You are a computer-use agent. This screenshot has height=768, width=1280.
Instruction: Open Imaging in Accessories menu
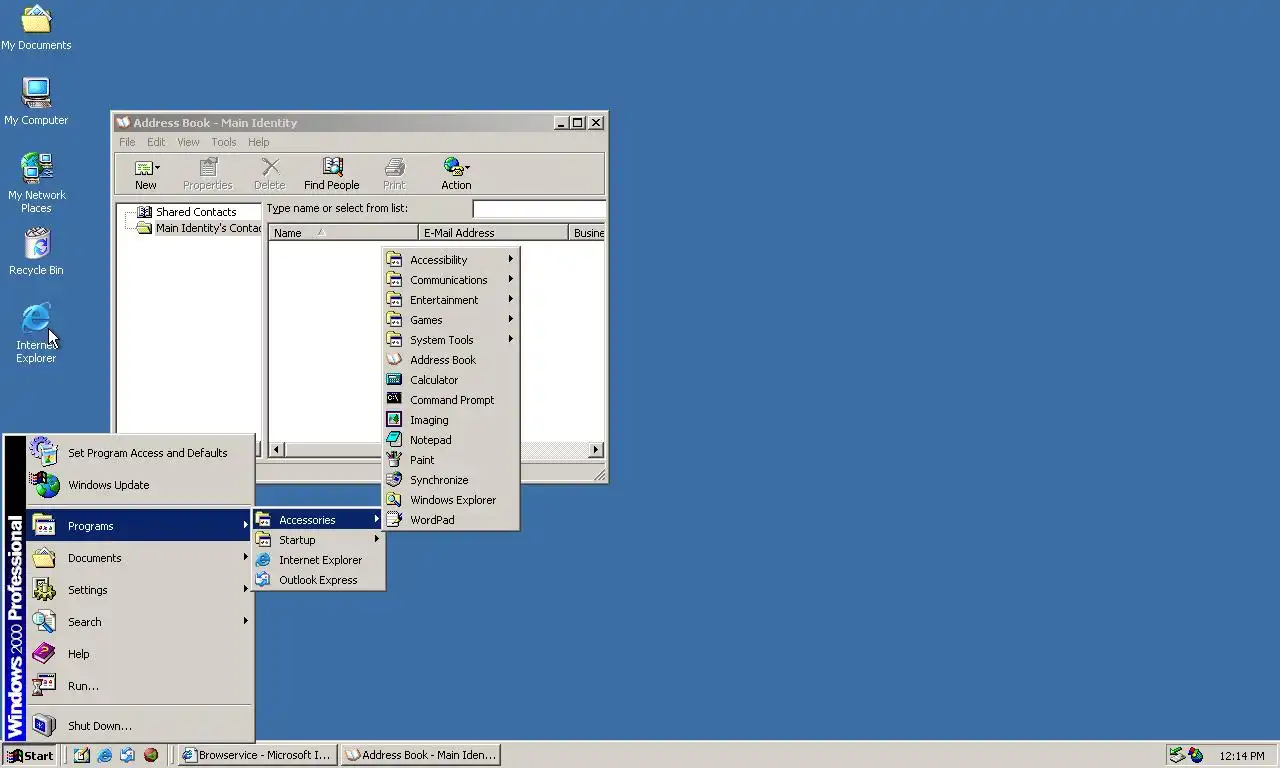click(x=450, y=420)
